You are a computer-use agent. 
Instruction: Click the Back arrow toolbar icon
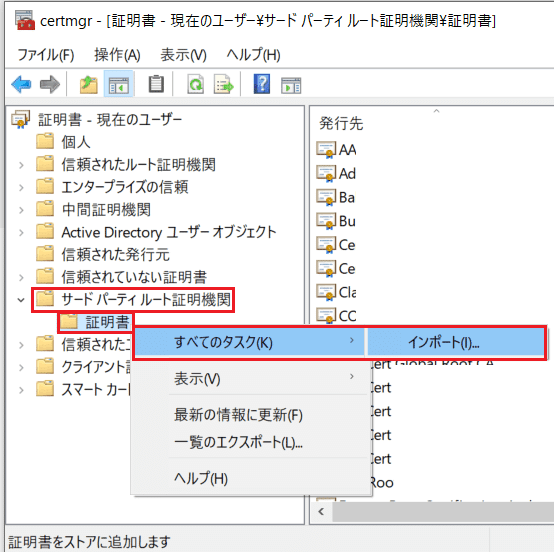[x=21, y=84]
